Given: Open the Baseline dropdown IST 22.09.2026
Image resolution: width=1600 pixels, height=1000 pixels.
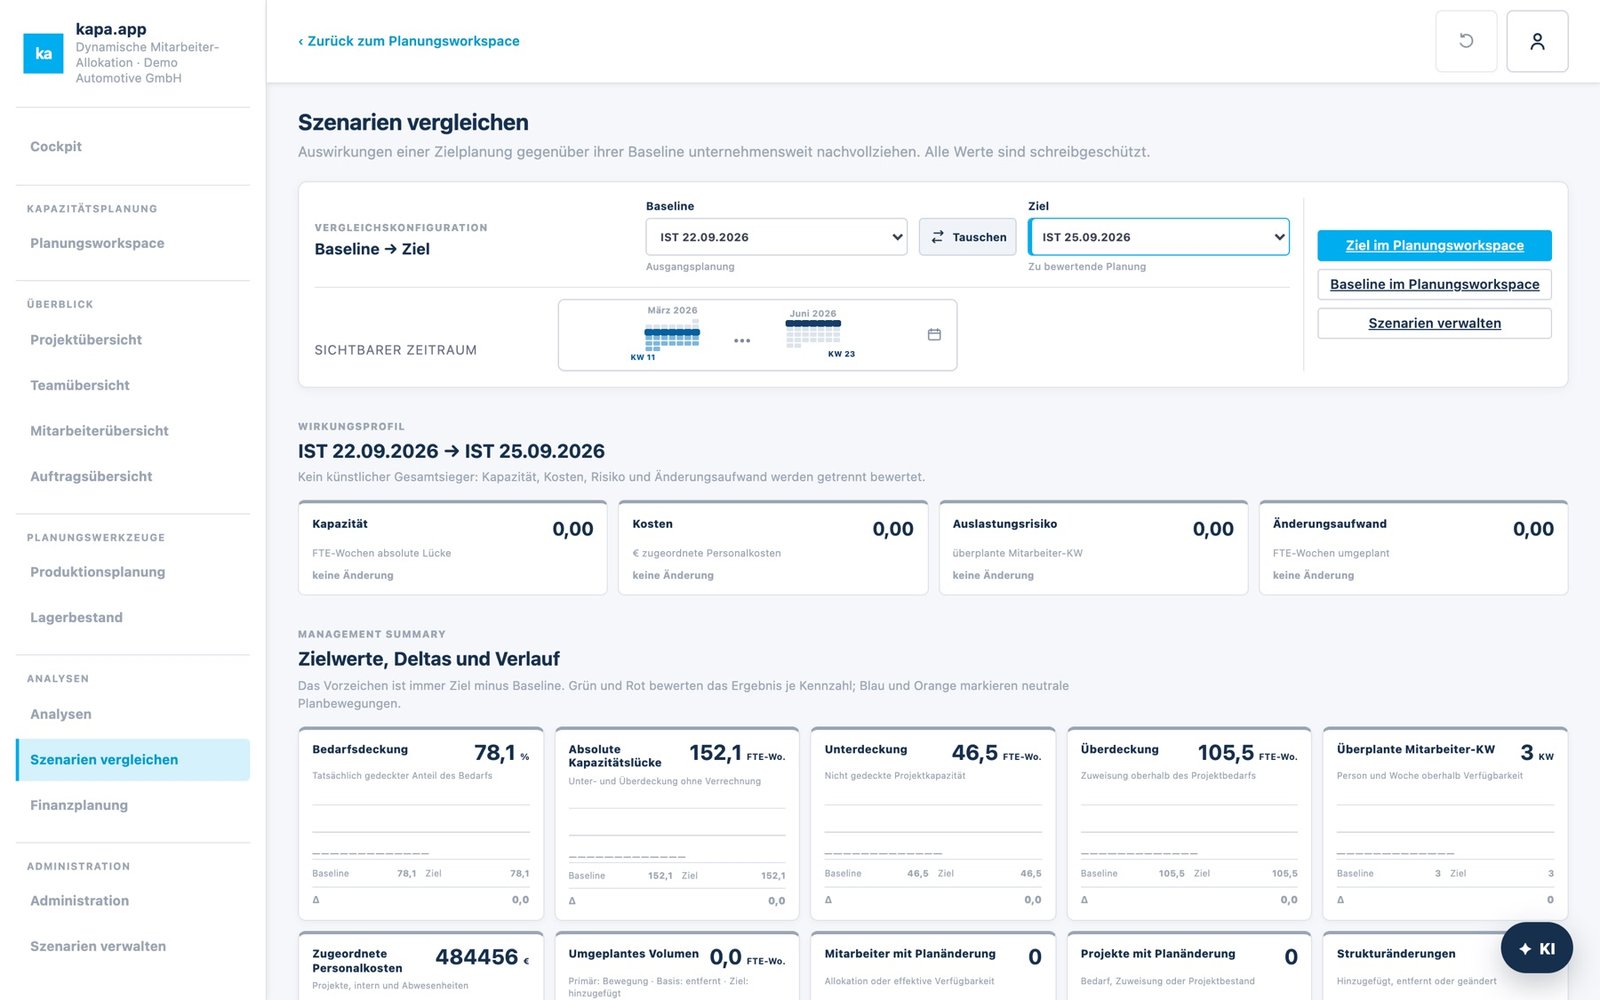Looking at the screenshot, I should pyautogui.click(x=776, y=237).
